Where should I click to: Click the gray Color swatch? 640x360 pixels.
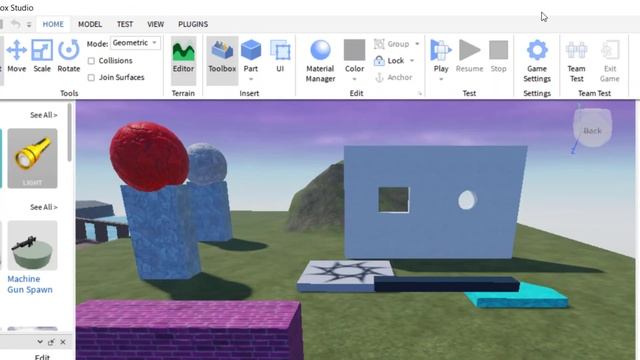pyautogui.click(x=354, y=50)
